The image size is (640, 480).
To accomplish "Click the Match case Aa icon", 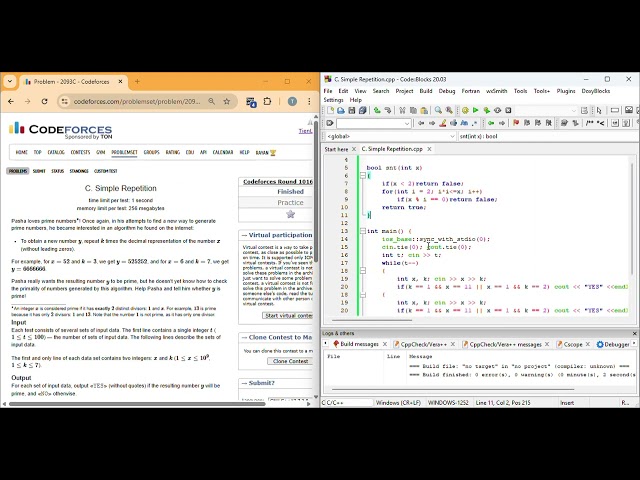I will point(464,123).
